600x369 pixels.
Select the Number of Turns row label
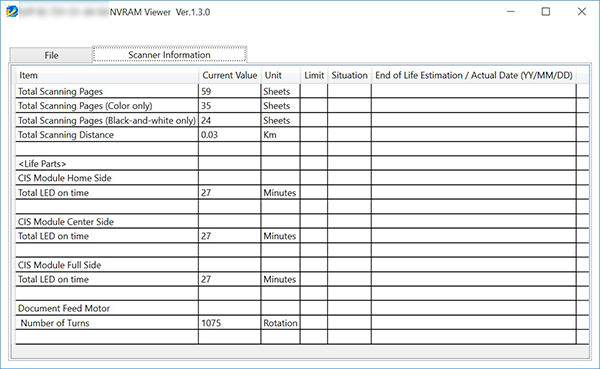point(55,323)
